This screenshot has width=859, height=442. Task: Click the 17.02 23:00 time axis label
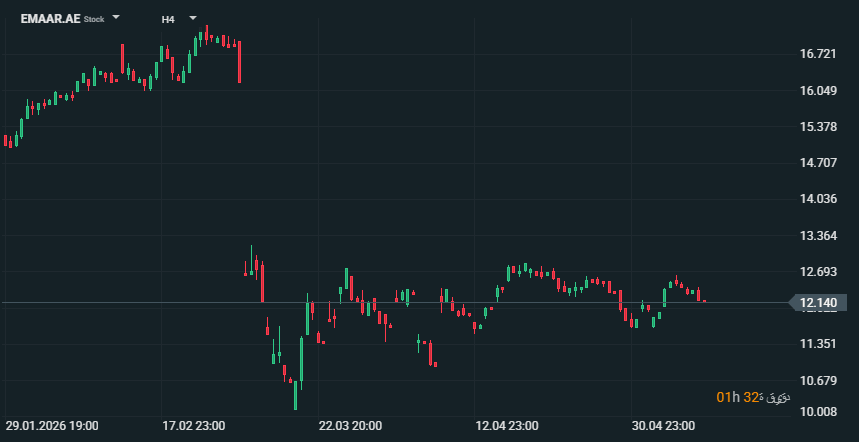[x=193, y=426]
